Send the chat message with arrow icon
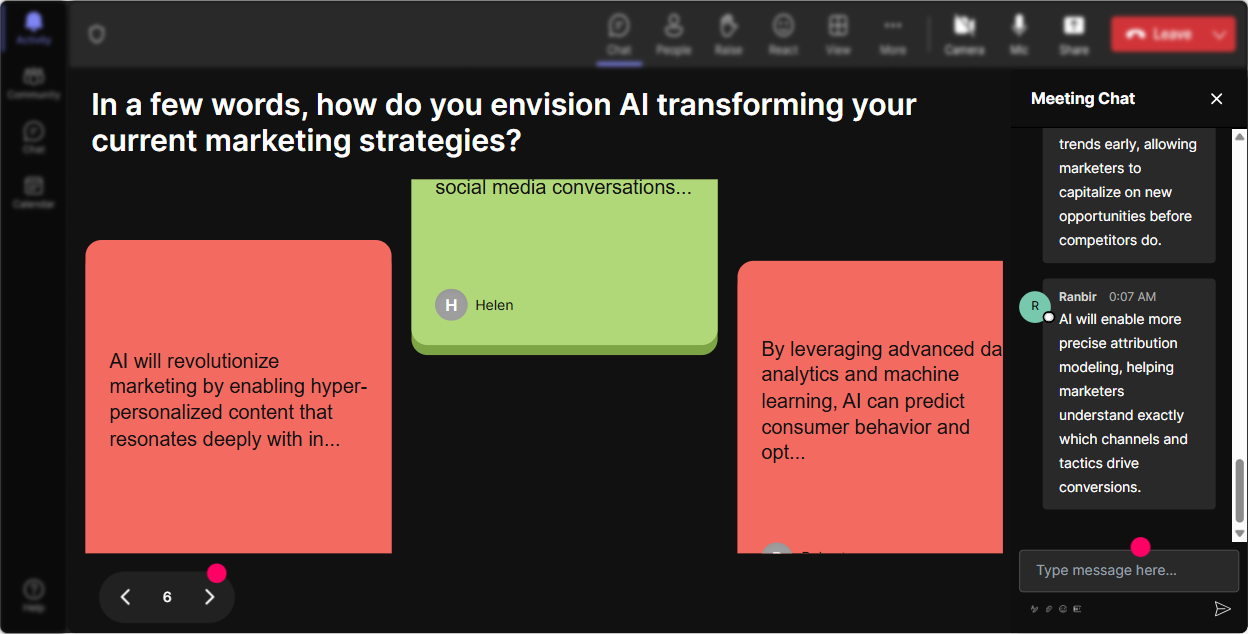1248x634 pixels. pyautogui.click(x=1222, y=609)
